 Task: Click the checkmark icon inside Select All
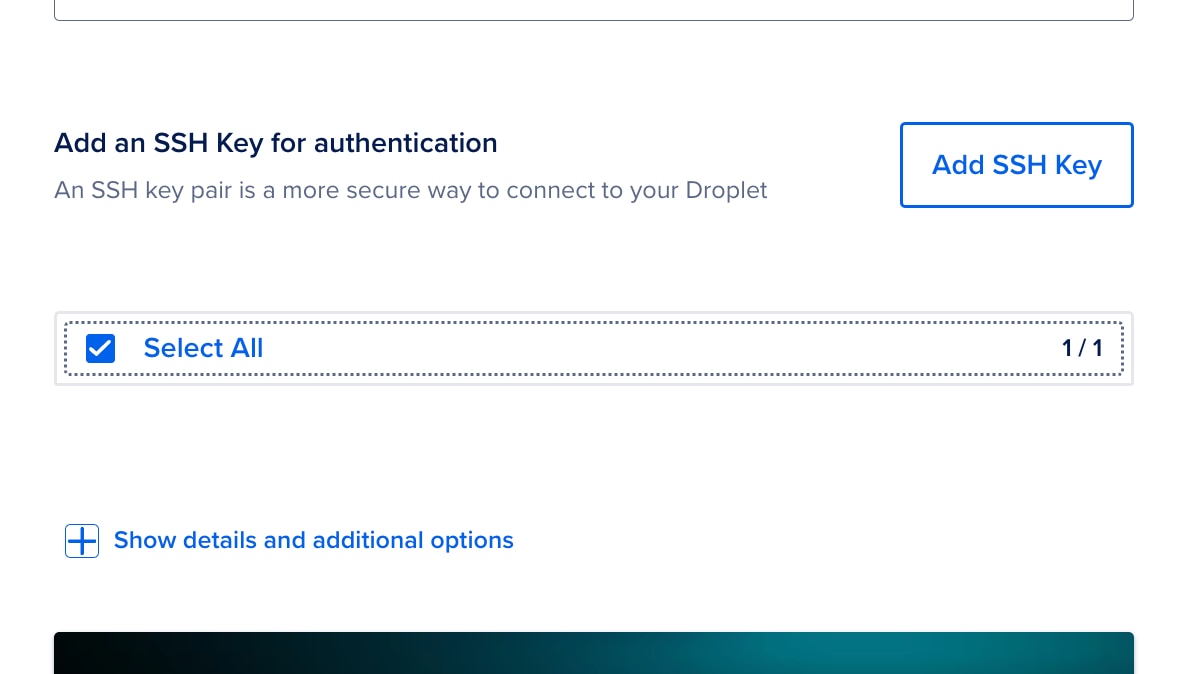(100, 348)
